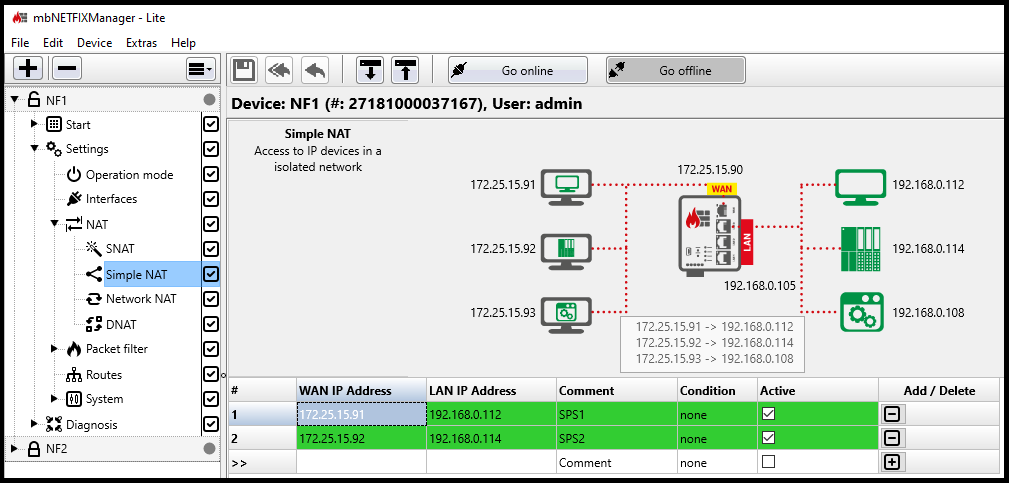Open Operation mode power icon item
Screen dimensions: 1009x483
pyautogui.click(x=75, y=174)
